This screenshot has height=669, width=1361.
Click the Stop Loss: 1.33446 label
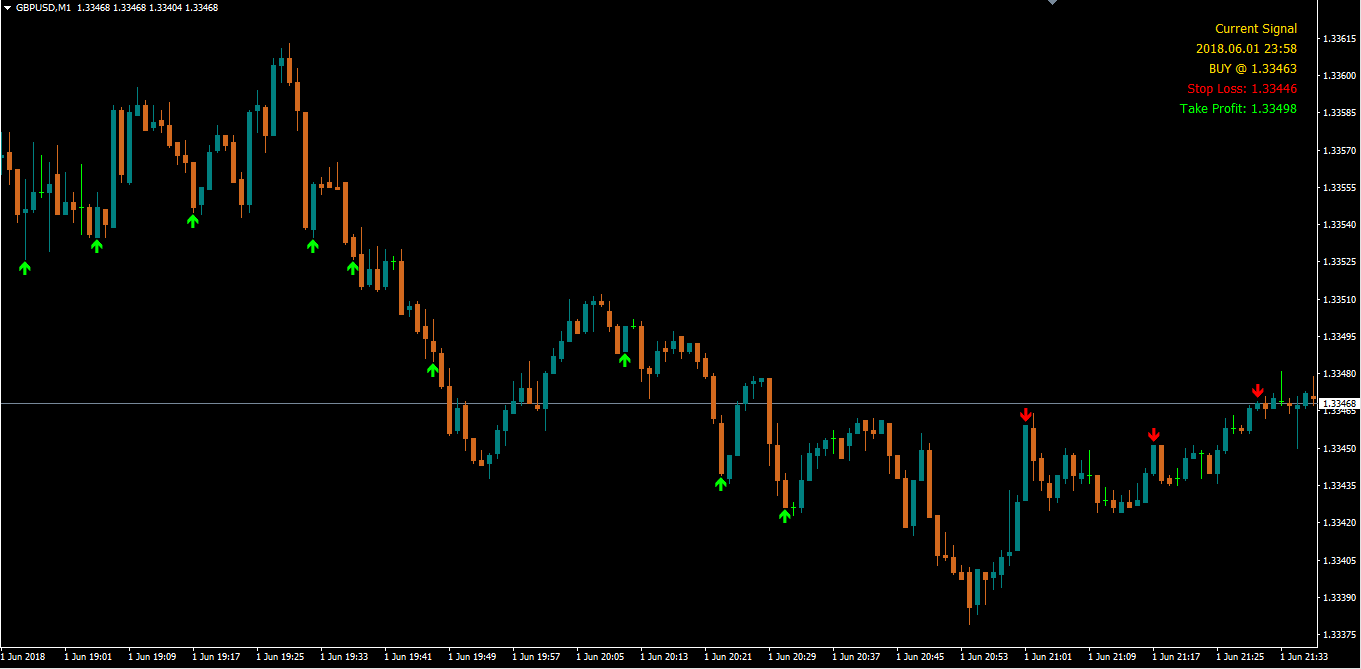pyautogui.click(x=1242, y=89)
